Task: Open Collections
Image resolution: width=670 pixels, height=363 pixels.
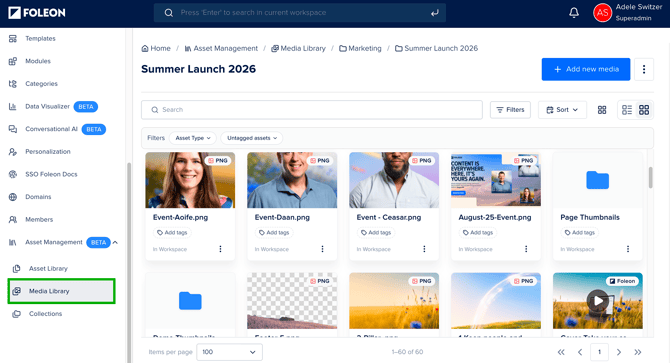Action: [x=45, y=314]
